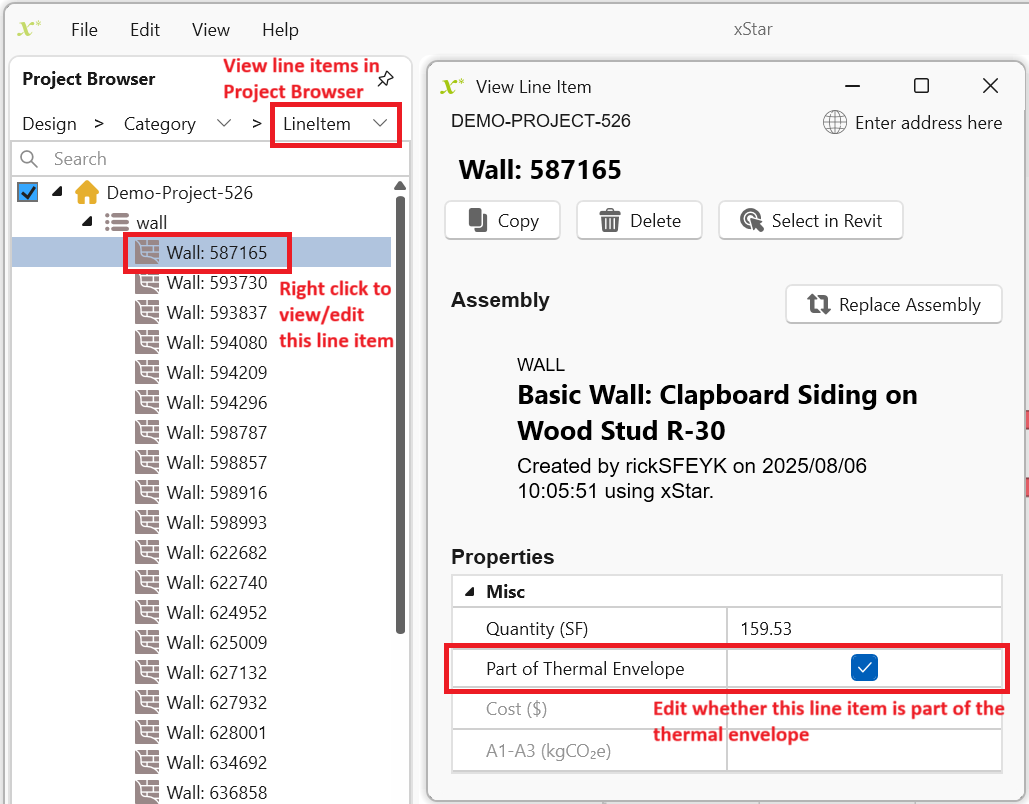This screenshot has width=1029, height=804.
Task: Click the search magnifier icon
Action: click(x=30, y=159)
